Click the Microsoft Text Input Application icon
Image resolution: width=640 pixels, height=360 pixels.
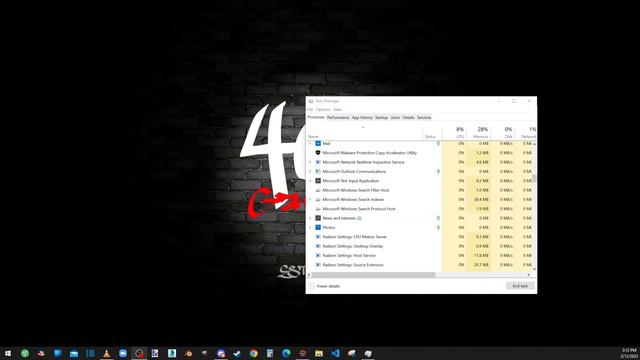pyautogui.click(x=318, y=181)
